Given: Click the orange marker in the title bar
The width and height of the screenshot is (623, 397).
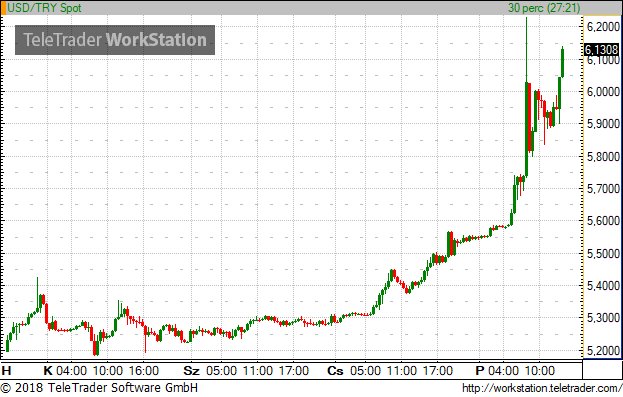Looking at the screenshot, I should click(x=3, y=8).
